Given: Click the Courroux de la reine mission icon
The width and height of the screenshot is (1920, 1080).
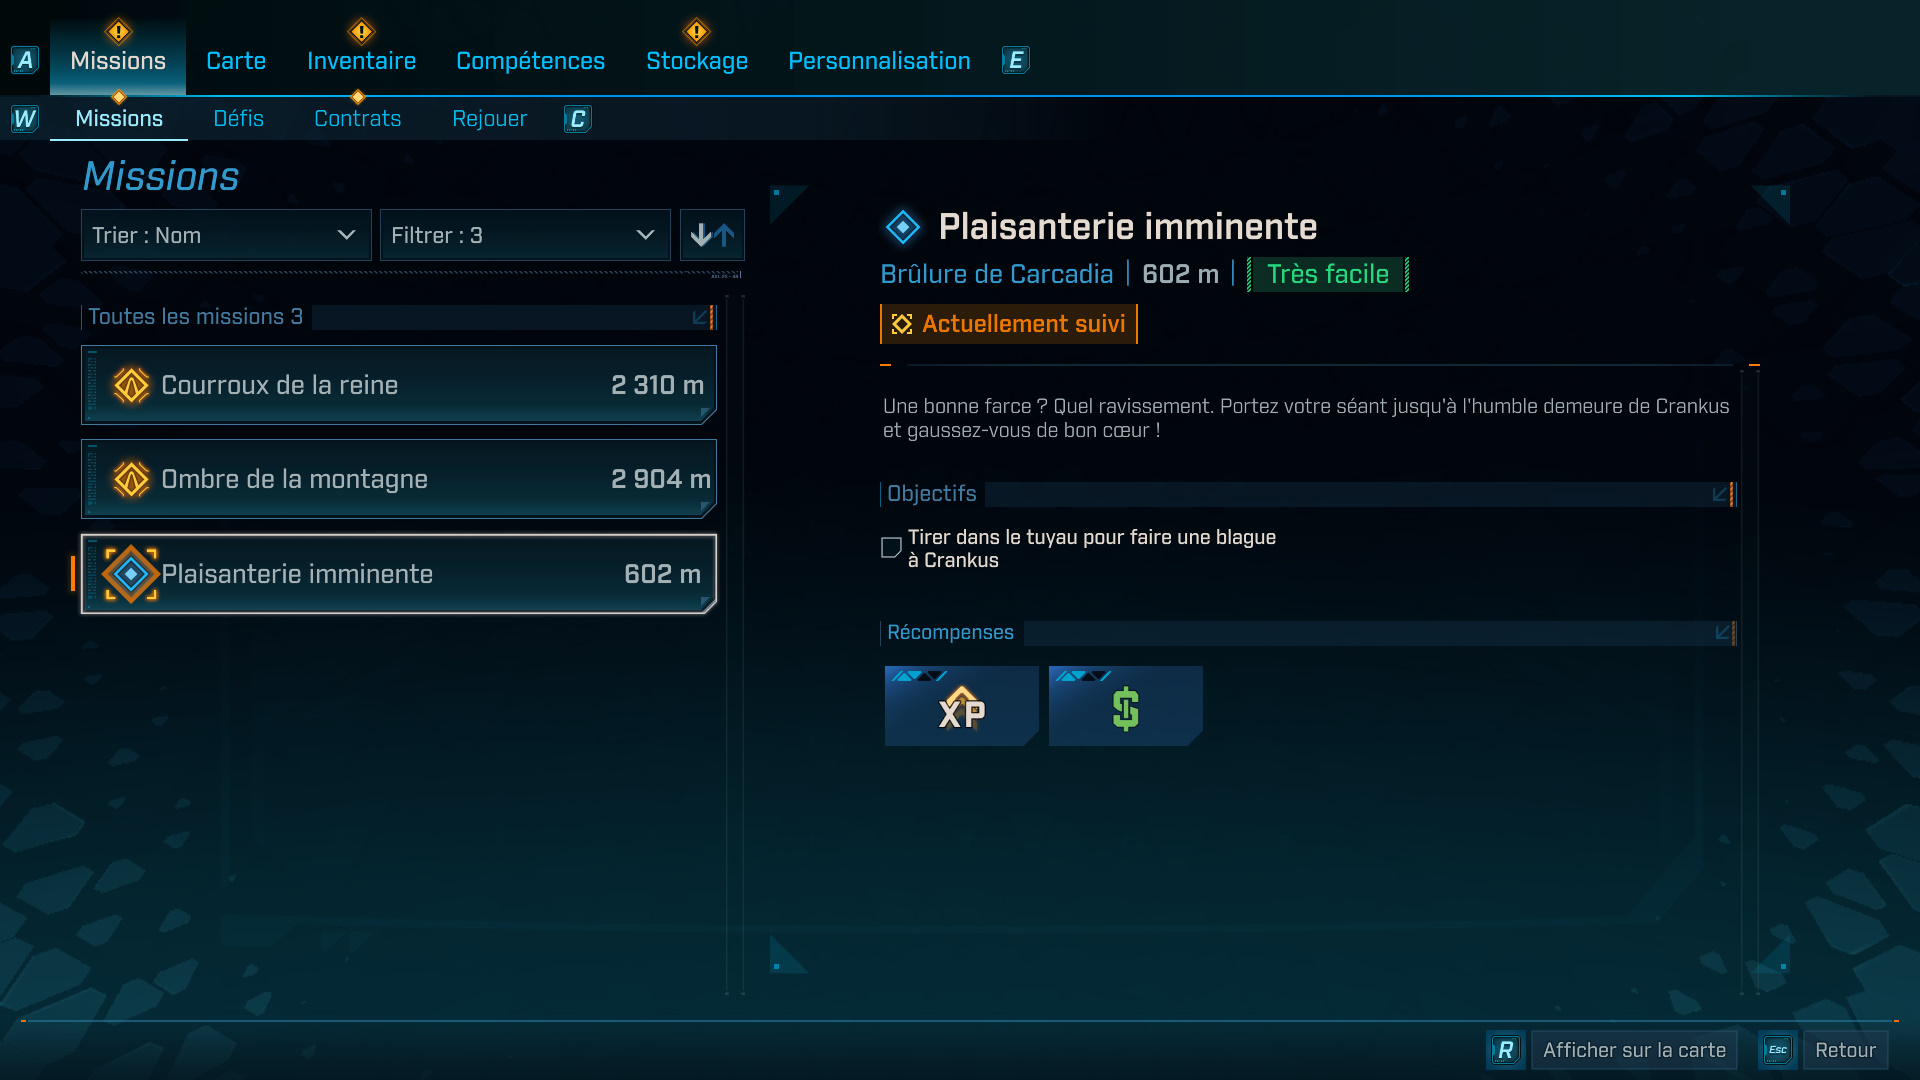Looking at the screenshot, I should pyautogui.click(x=131, y=385).
